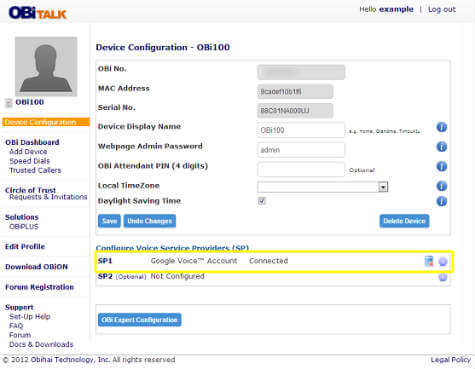
Task: Click the user avatar picture
Action: 46,67
